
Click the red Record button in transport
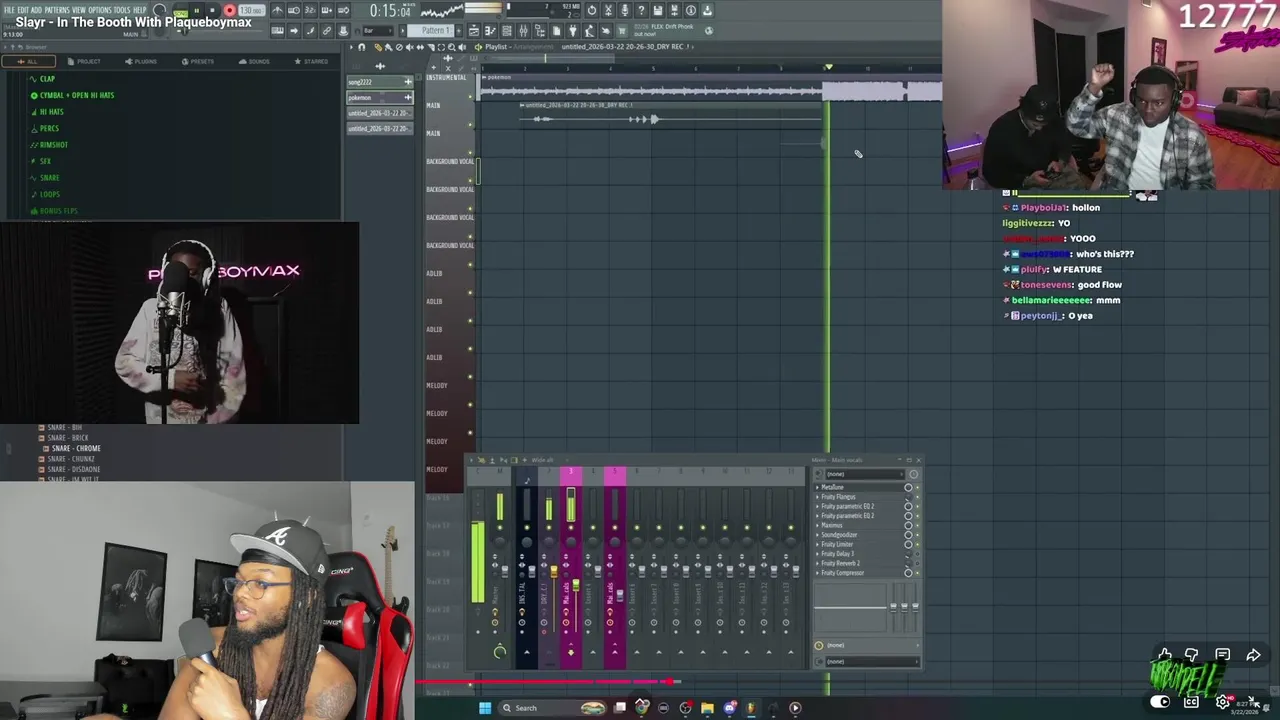[x=229, y=10]
